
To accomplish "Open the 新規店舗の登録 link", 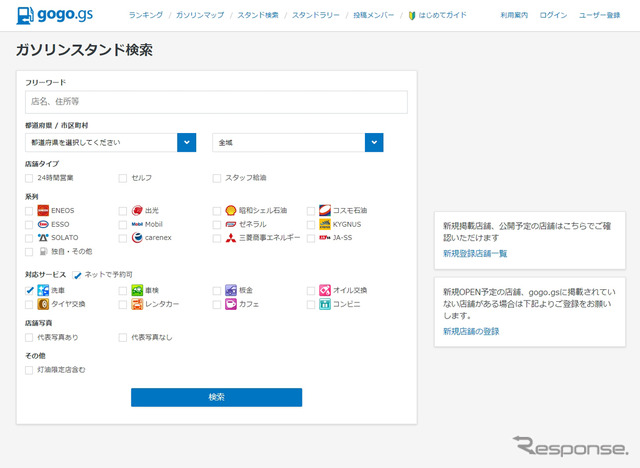I will [x=471, y=331].
